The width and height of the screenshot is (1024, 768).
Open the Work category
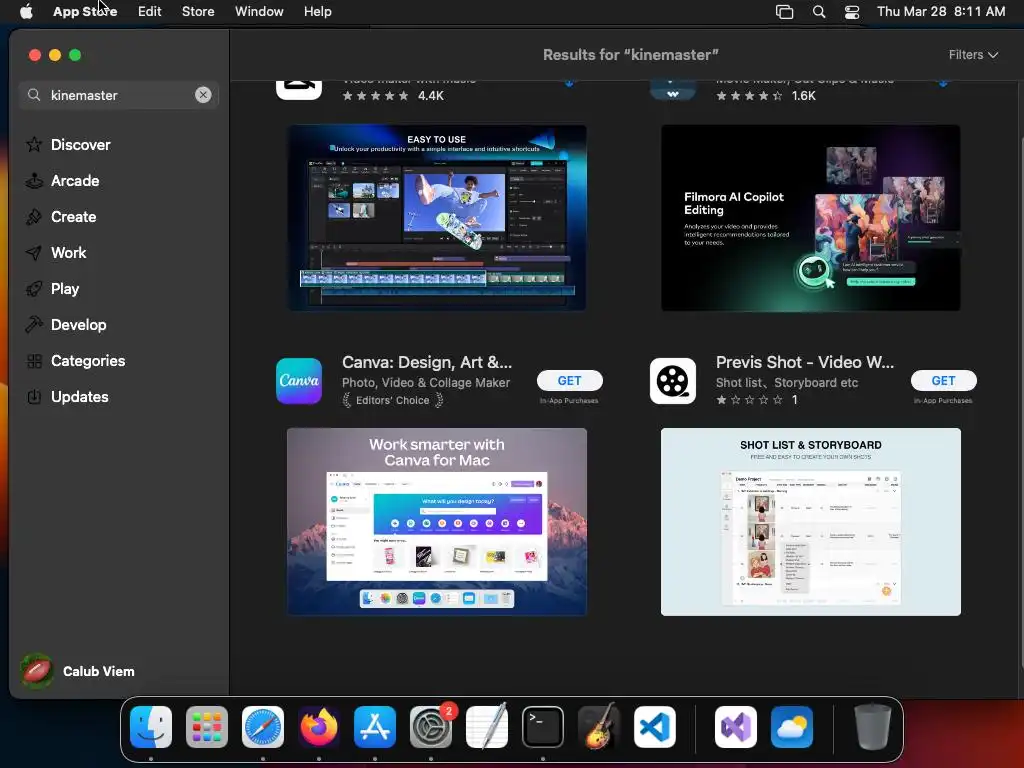(x=56, y=252)
